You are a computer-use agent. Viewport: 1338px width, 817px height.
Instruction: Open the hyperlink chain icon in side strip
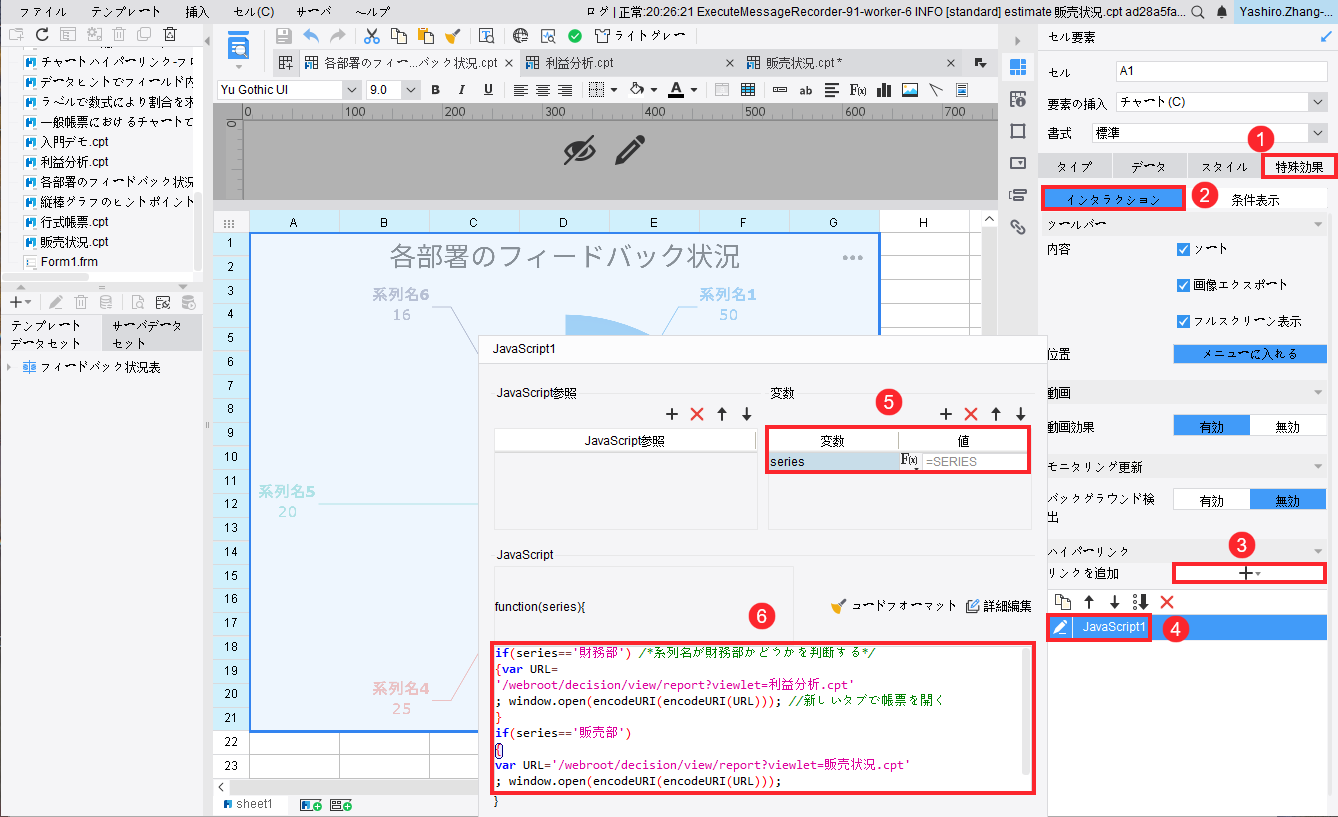(x=1018, y=227)
